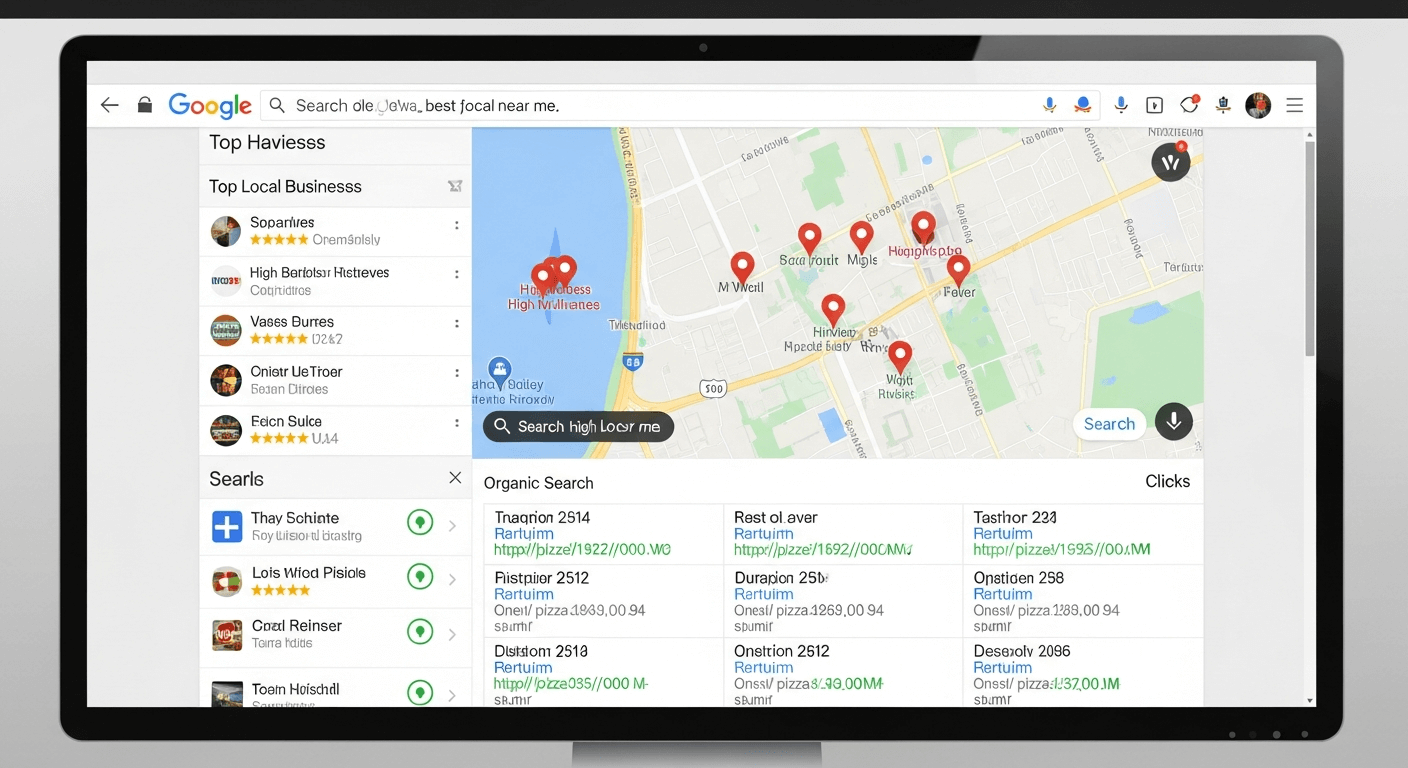Expand the Coad Reinser chevron arrow
Screen dimensions: 1408x768
tap(453, 634)
